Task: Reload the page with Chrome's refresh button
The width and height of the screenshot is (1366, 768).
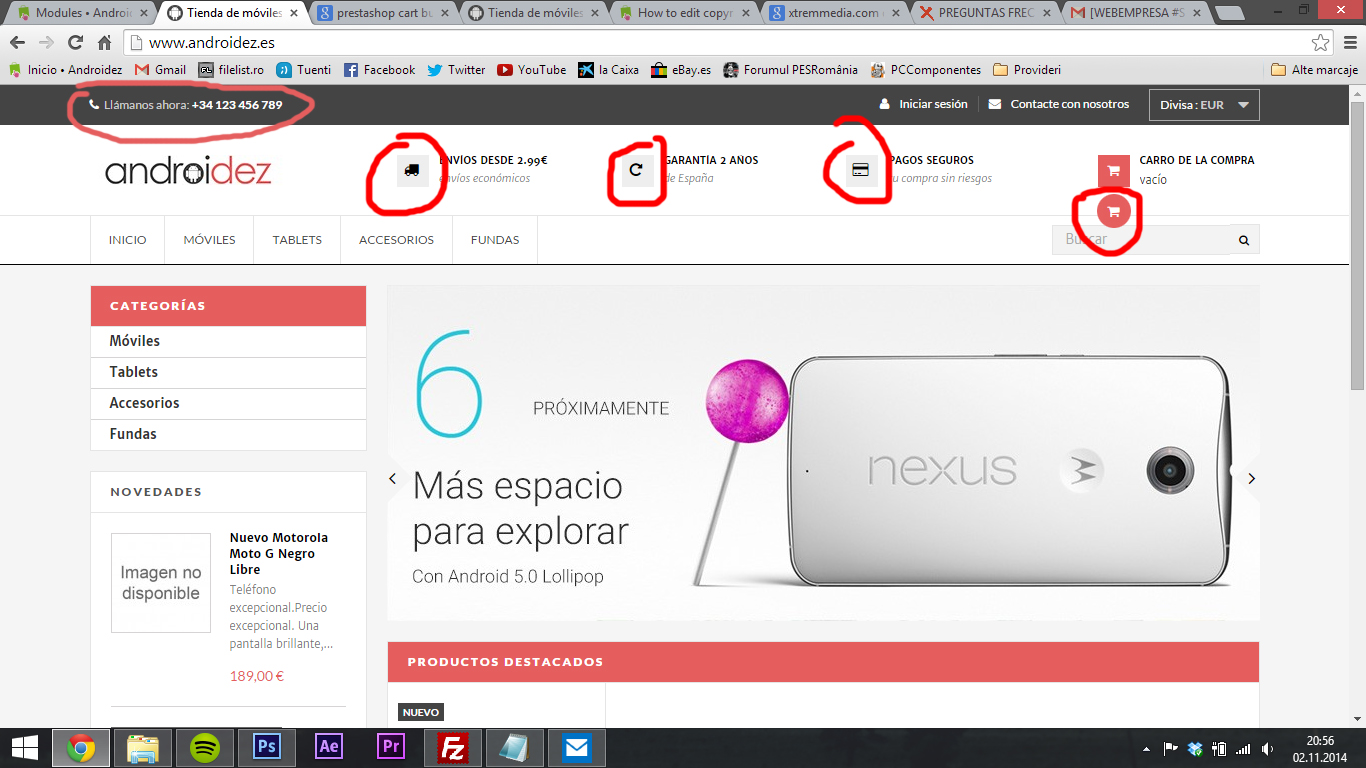Action: 75,43
